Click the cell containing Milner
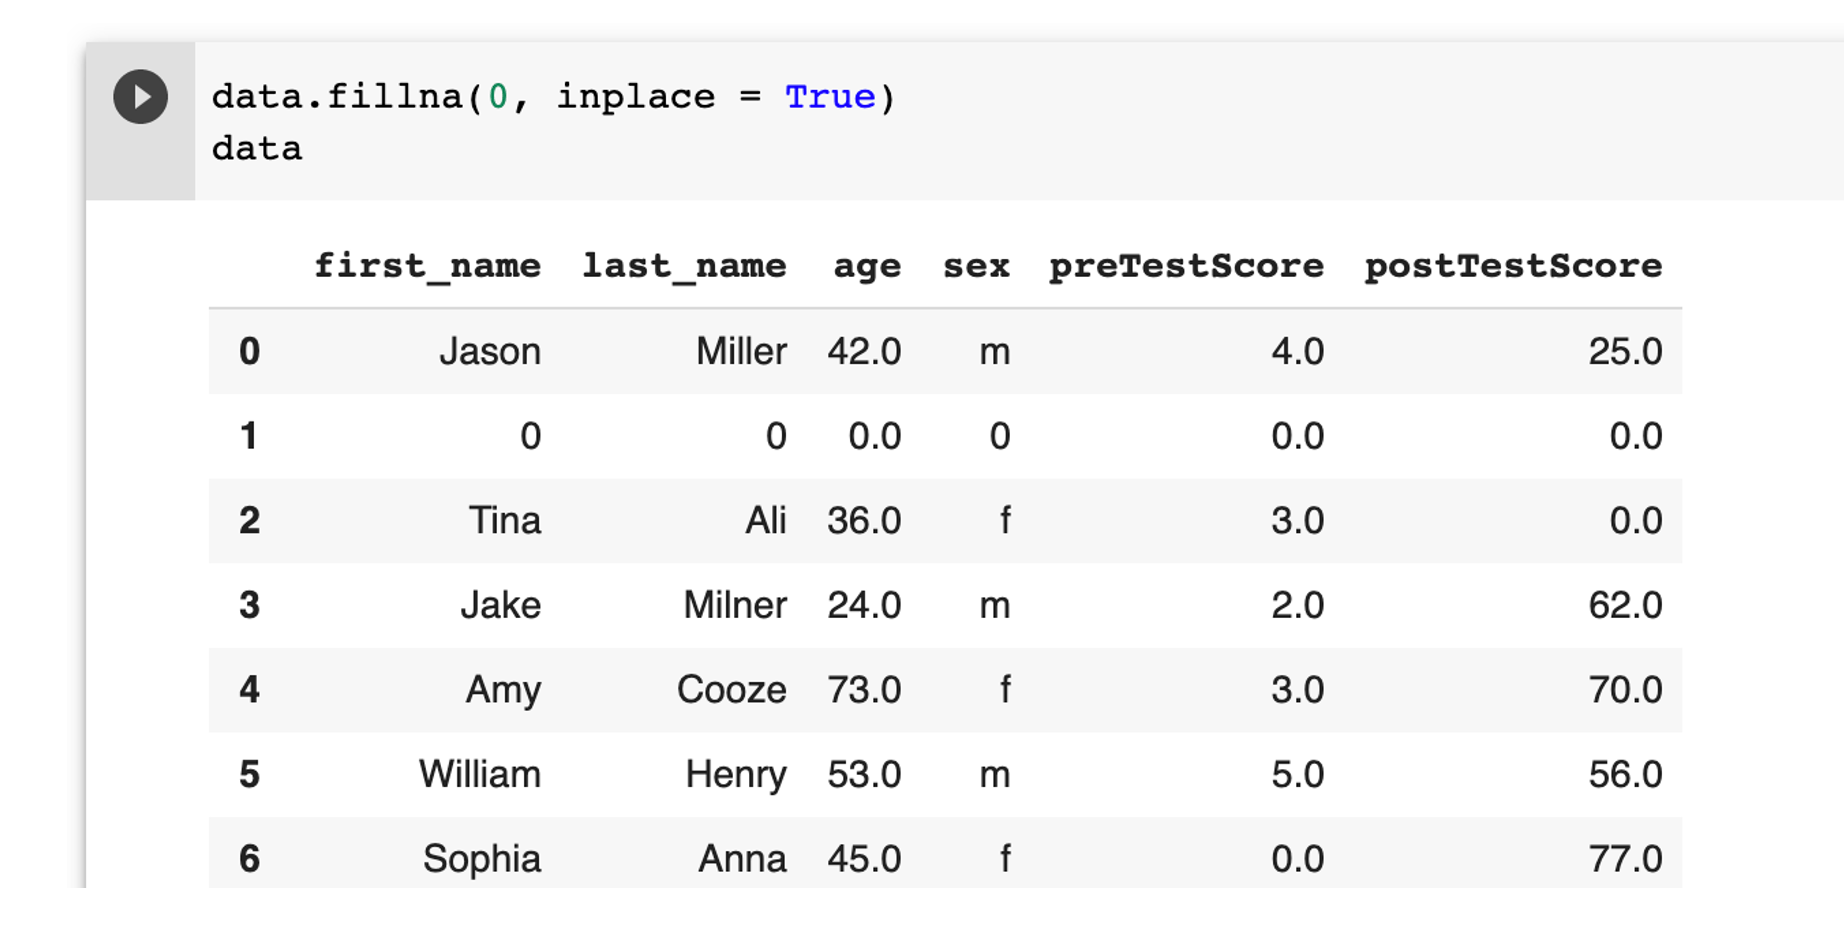This screenshot has height=946, width=1844. pyautogui.click(x=734, y=605)
